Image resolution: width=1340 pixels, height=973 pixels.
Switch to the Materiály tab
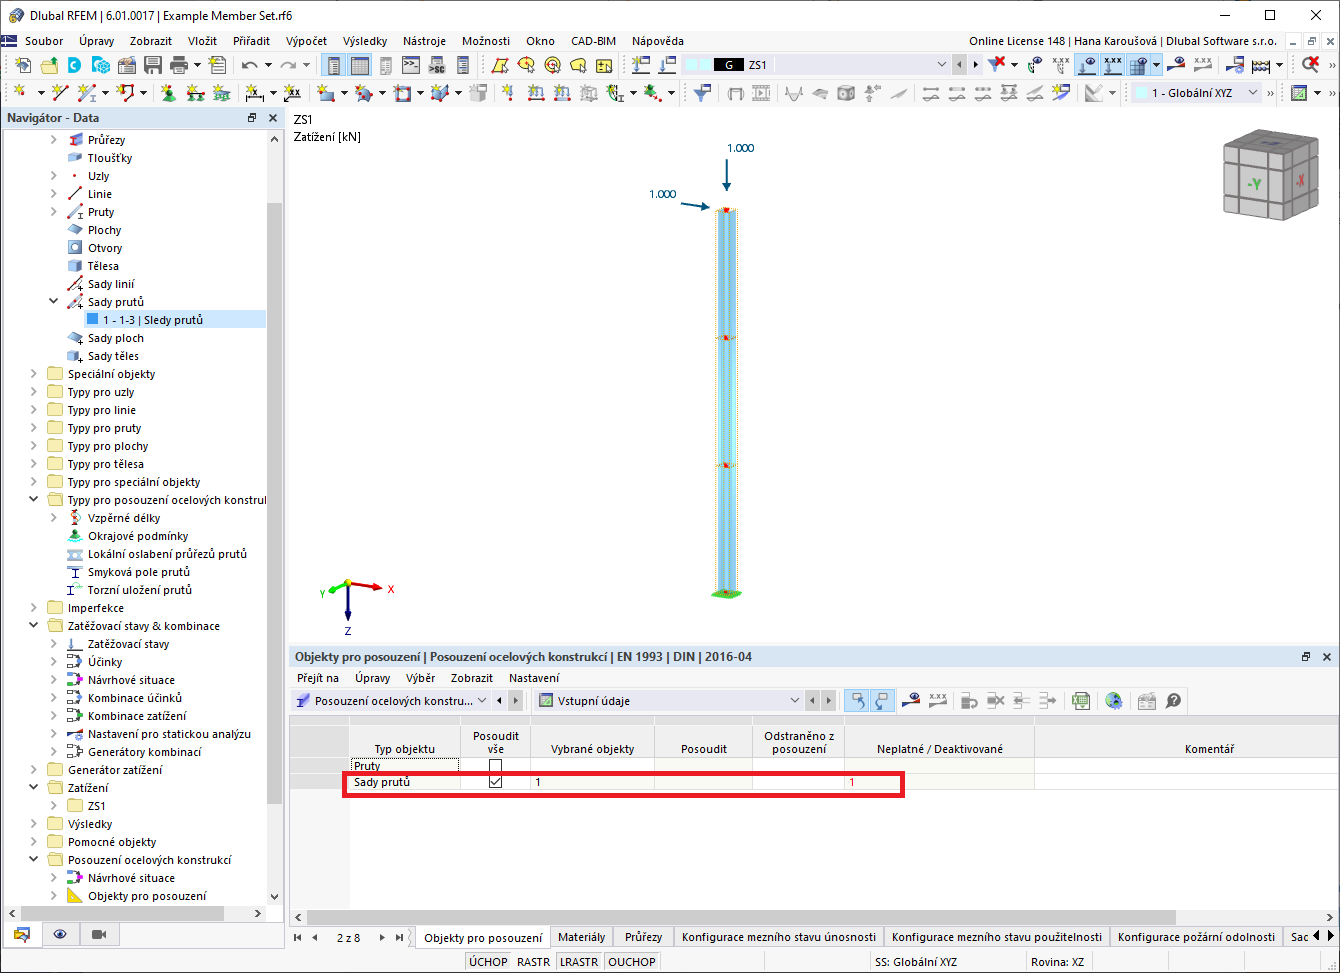(x=581, y=937)
